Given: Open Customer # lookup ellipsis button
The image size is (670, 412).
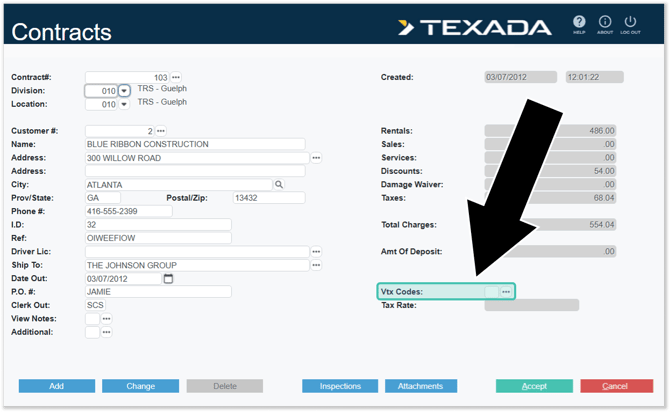Looking at the screenshot, I should (161, 131).
